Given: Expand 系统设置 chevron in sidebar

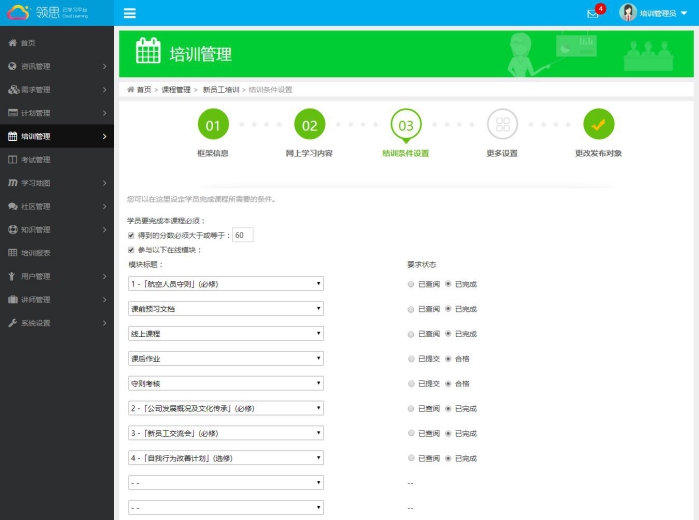Looking at the screenshot, I should 104,323.
